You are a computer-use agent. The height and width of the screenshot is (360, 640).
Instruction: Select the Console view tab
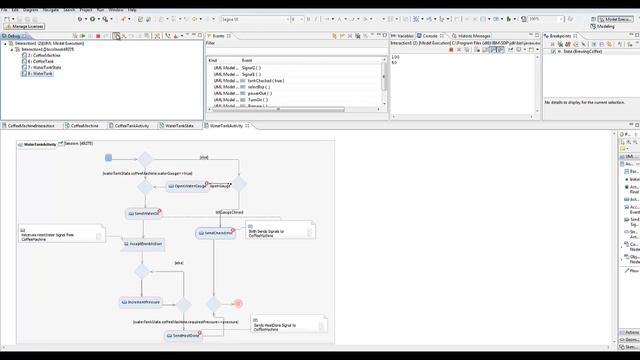click(x=429, y=36)
